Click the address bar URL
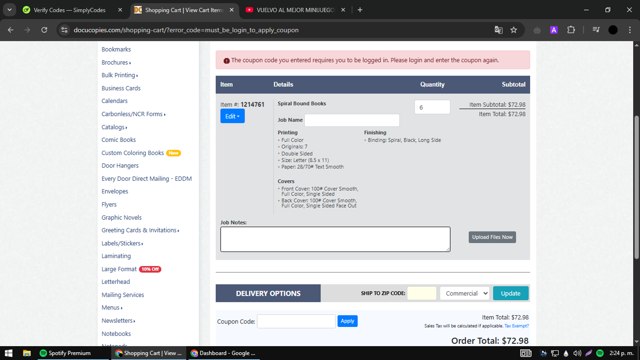This screenshot has width=640, height=360. [186, 30]
